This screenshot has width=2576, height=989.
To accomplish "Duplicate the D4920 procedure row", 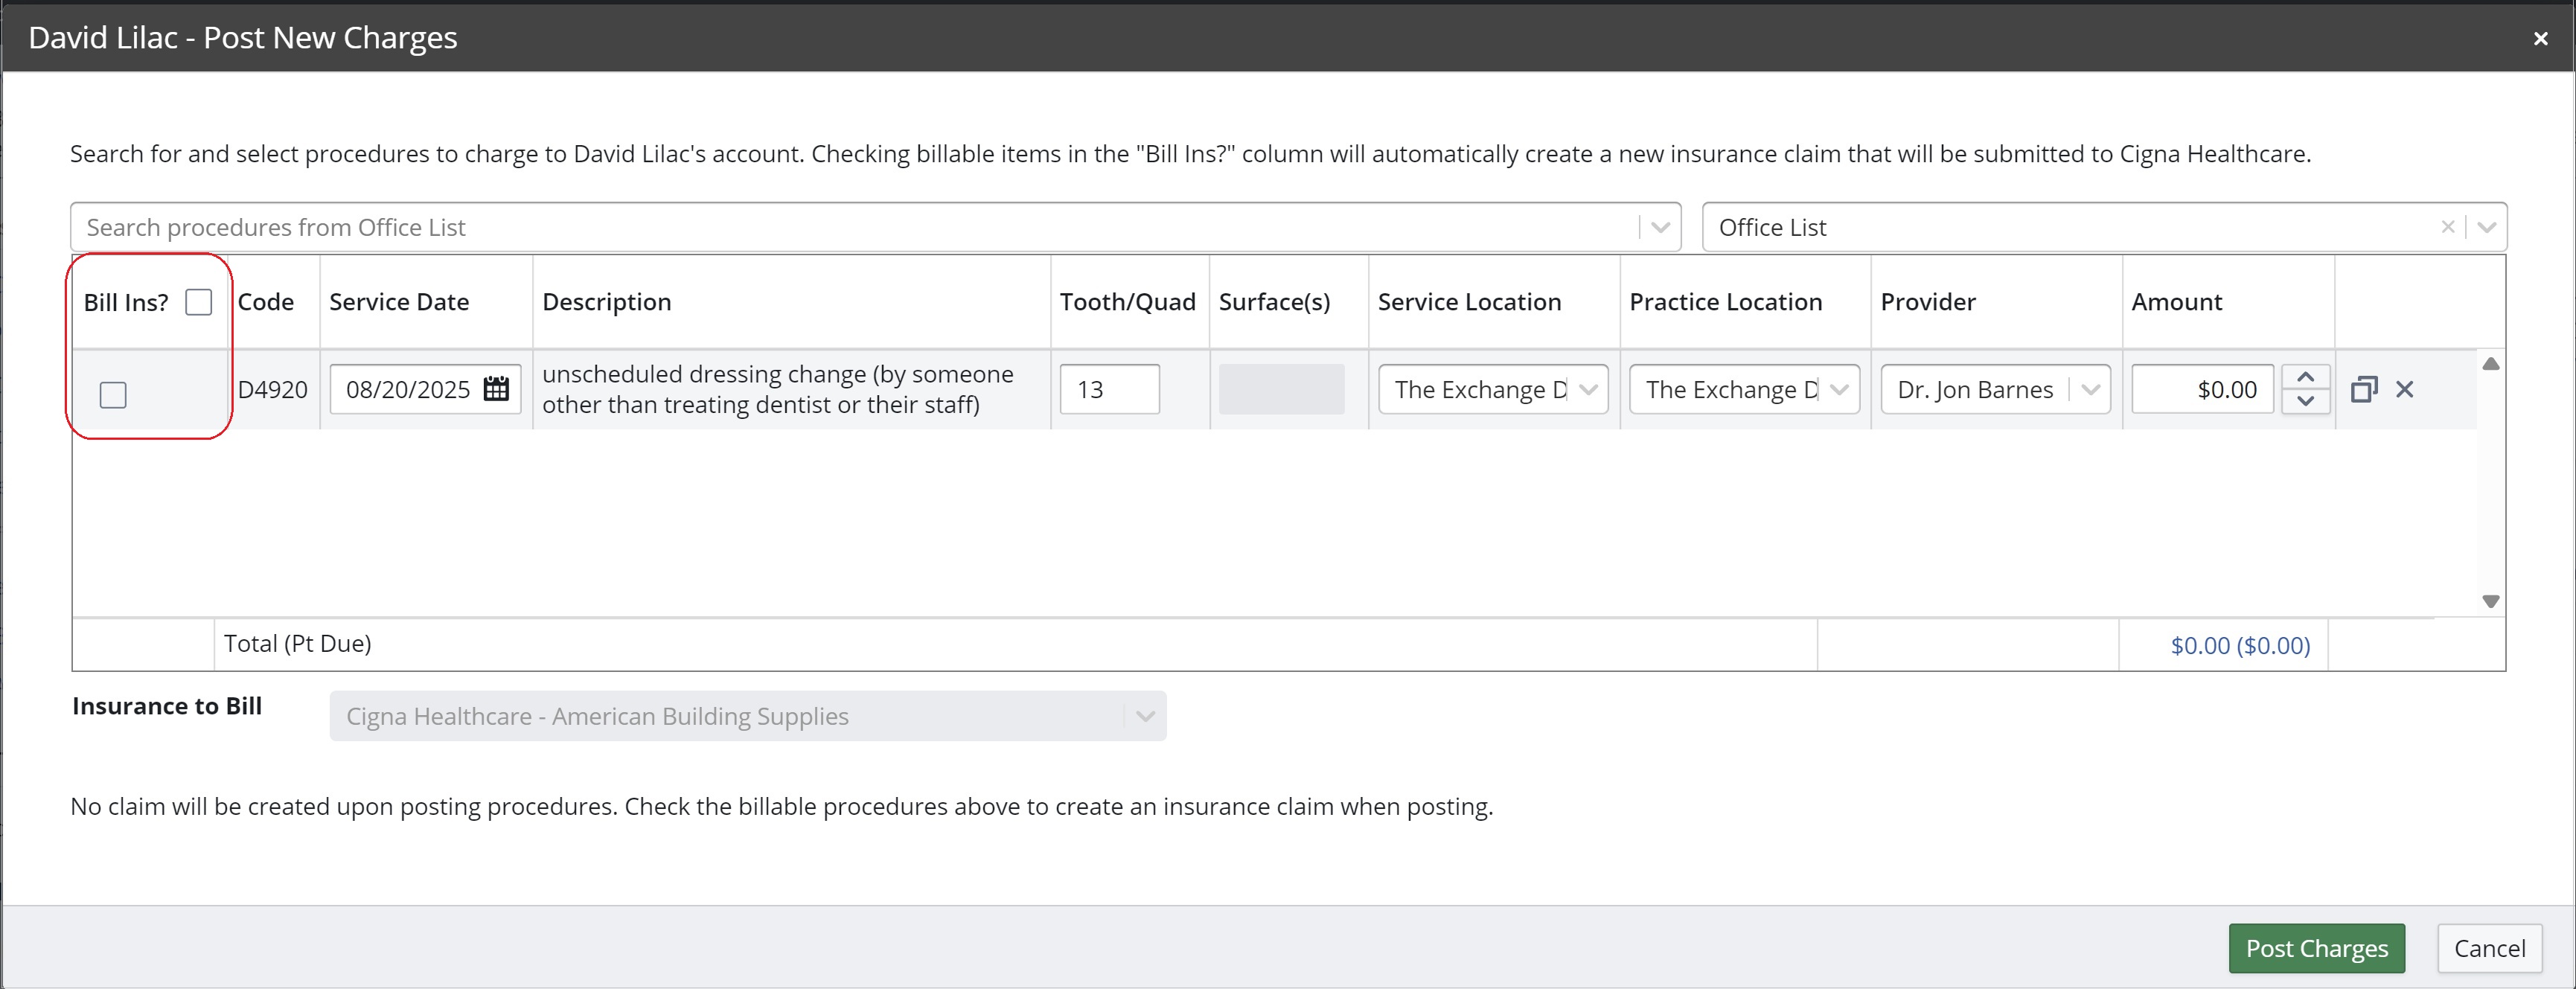I will [x=2363, y=389].
